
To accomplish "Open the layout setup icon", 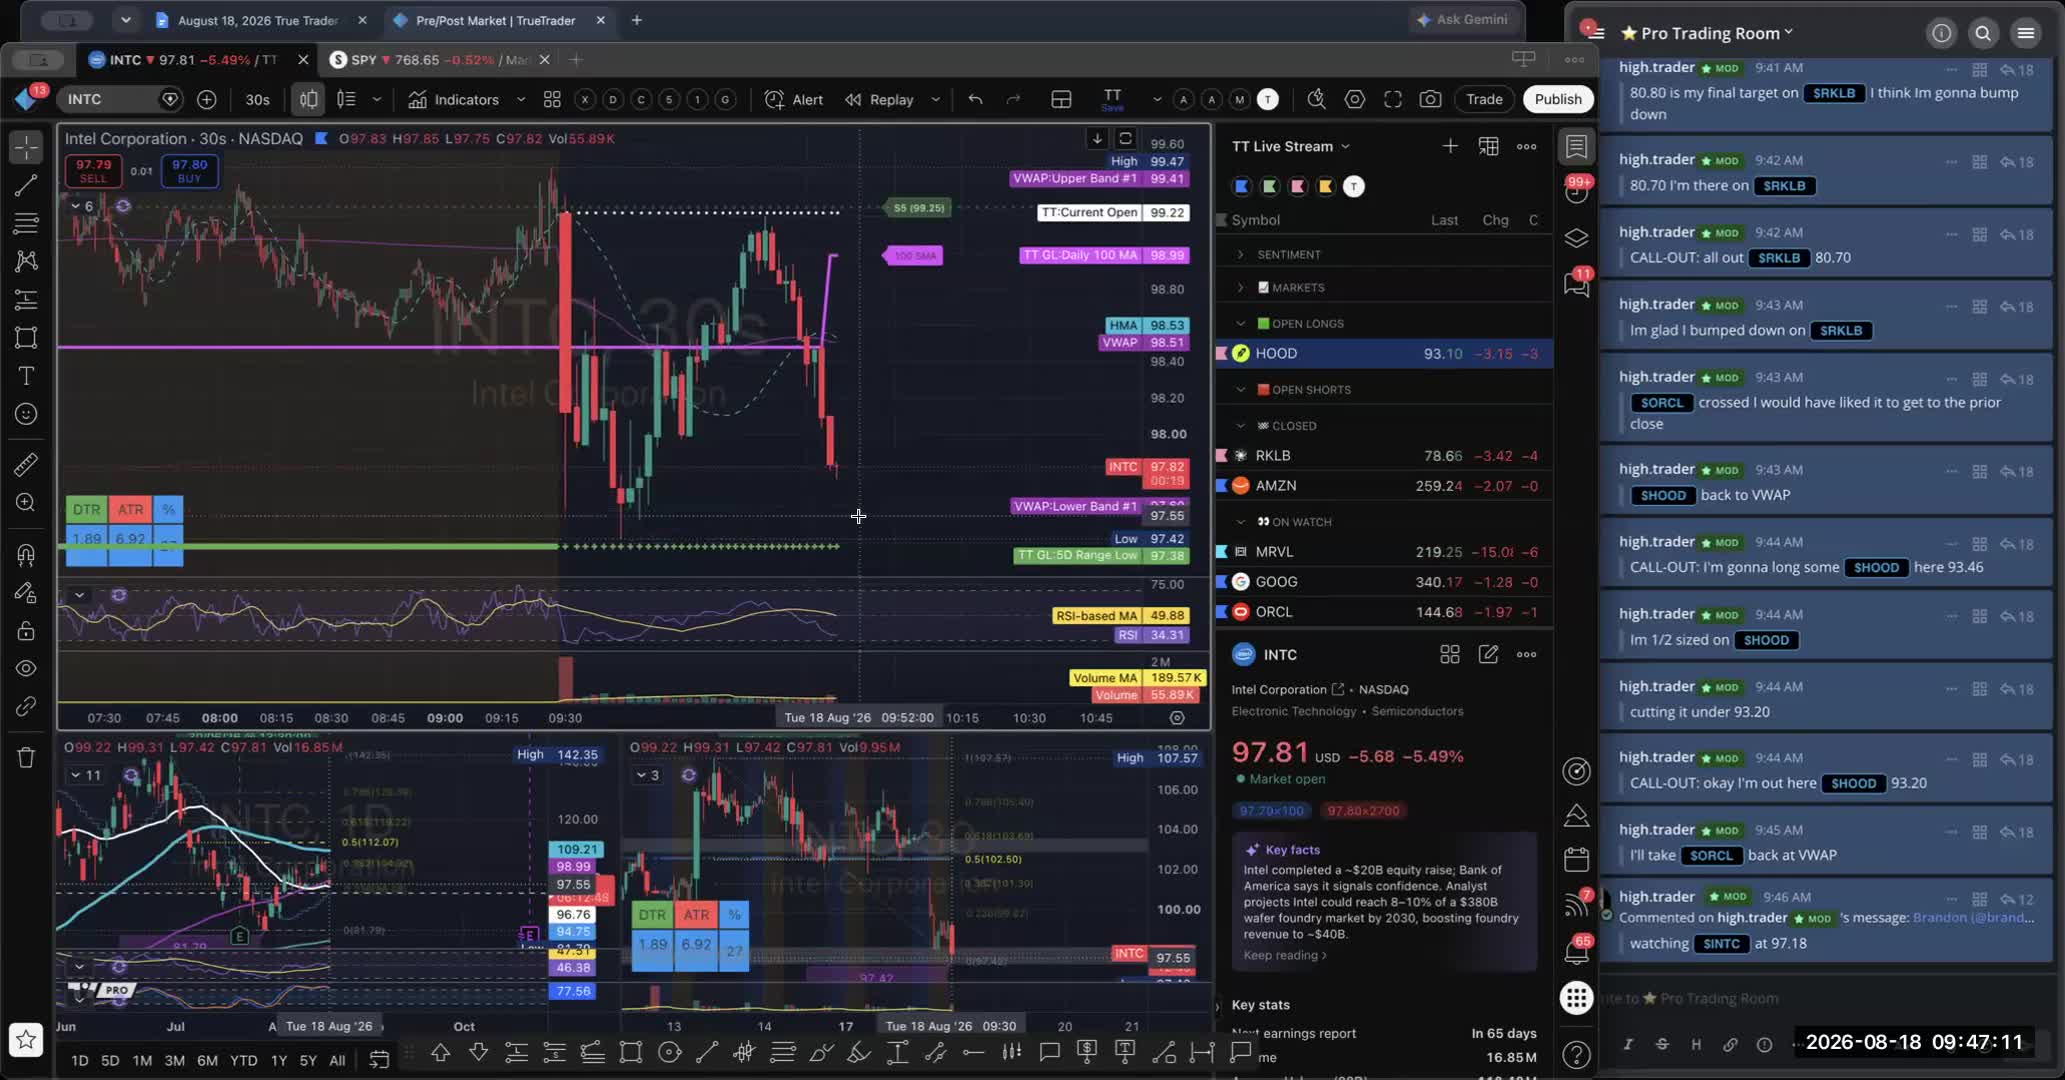I will point(1061,99).
